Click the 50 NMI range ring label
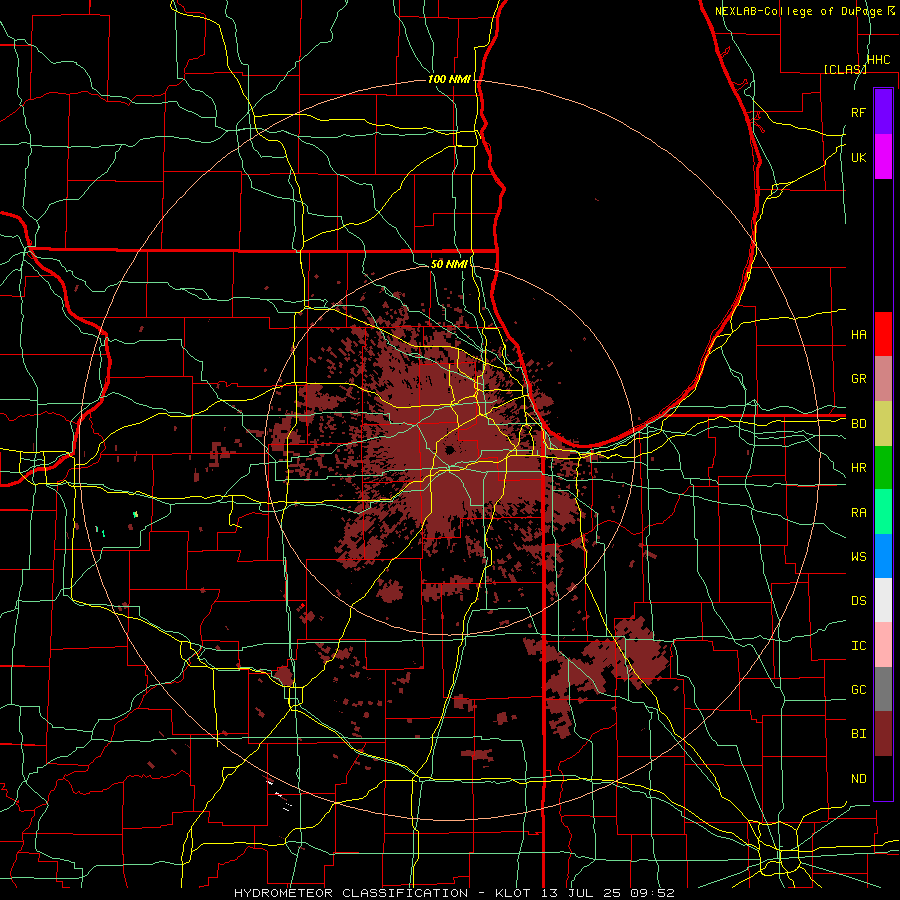900x900 pixels. 449,264
